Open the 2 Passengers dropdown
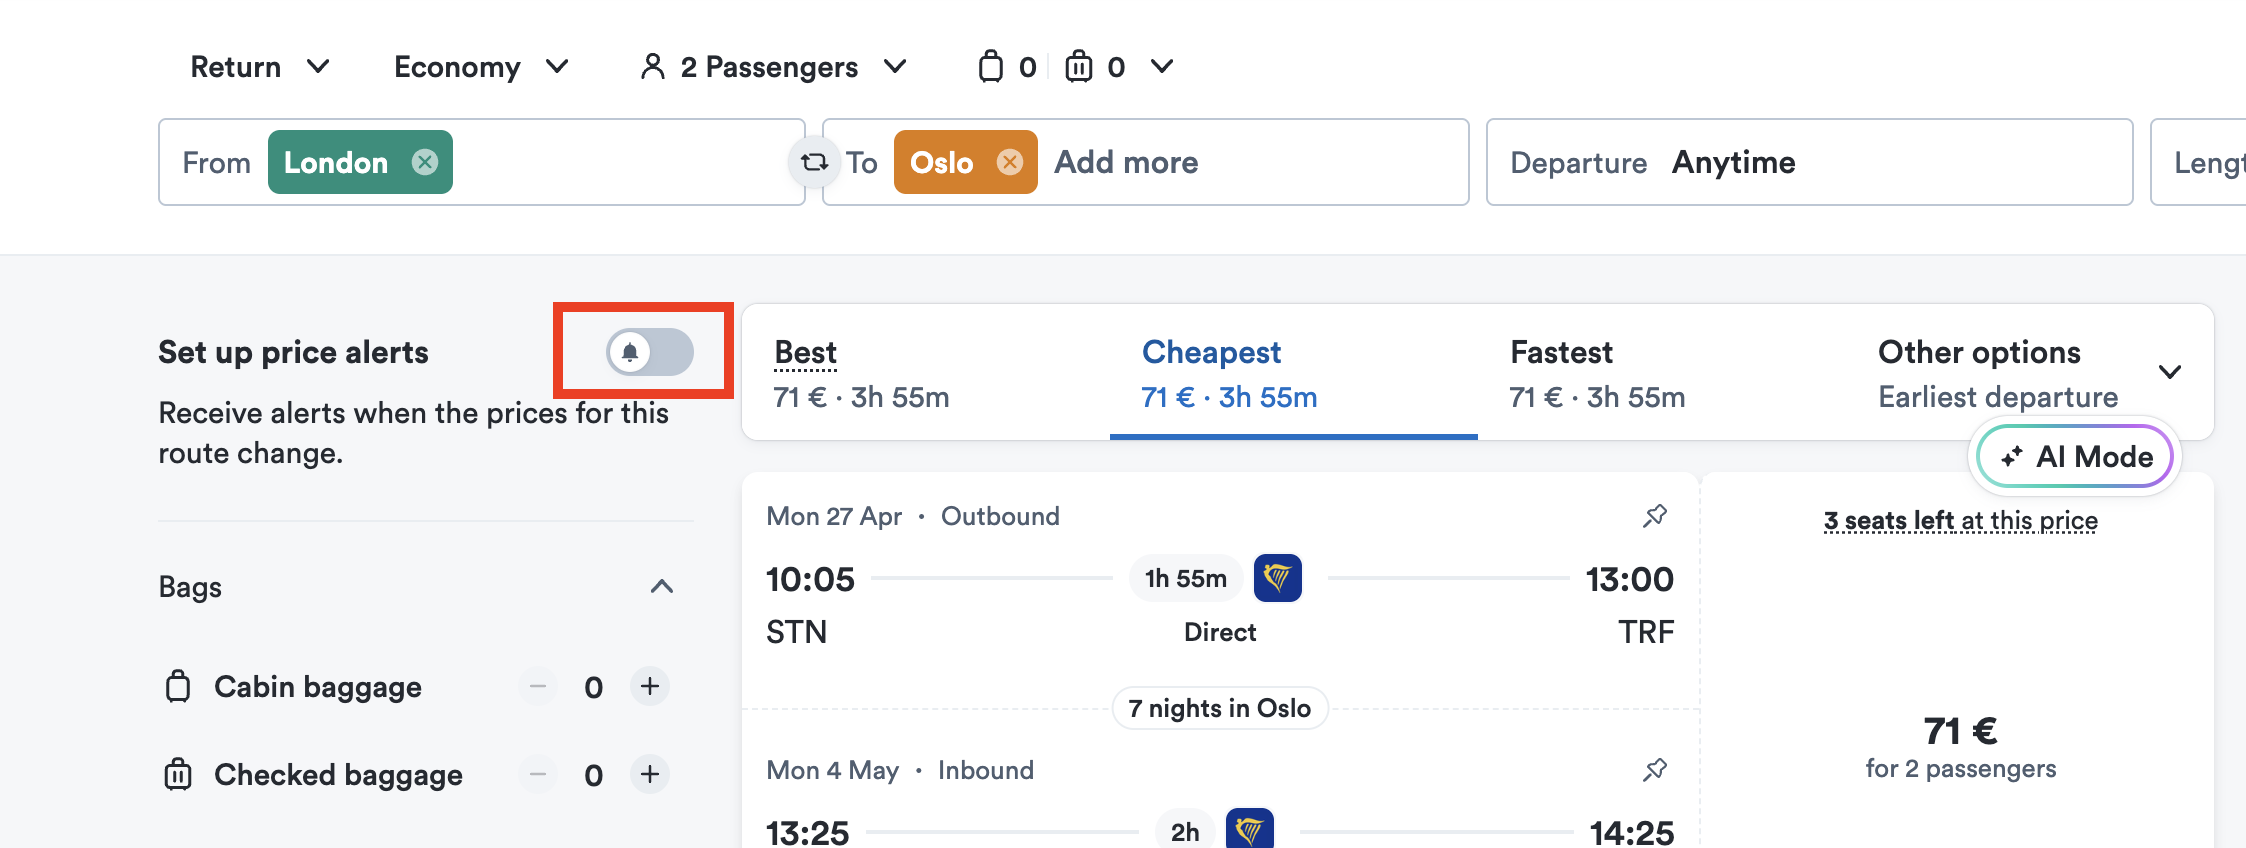The width and height of the screenshot is (2246, 848). [773, 67]
